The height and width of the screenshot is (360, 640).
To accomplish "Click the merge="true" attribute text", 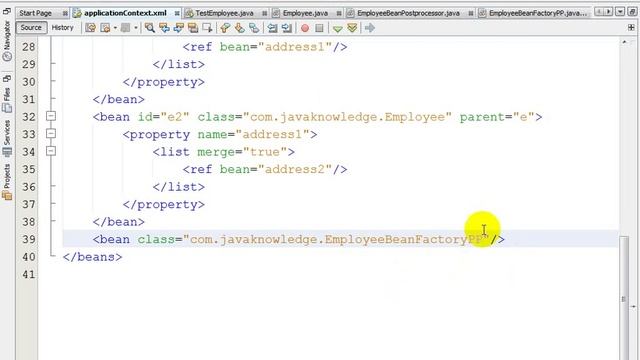I will pos(242,152).
